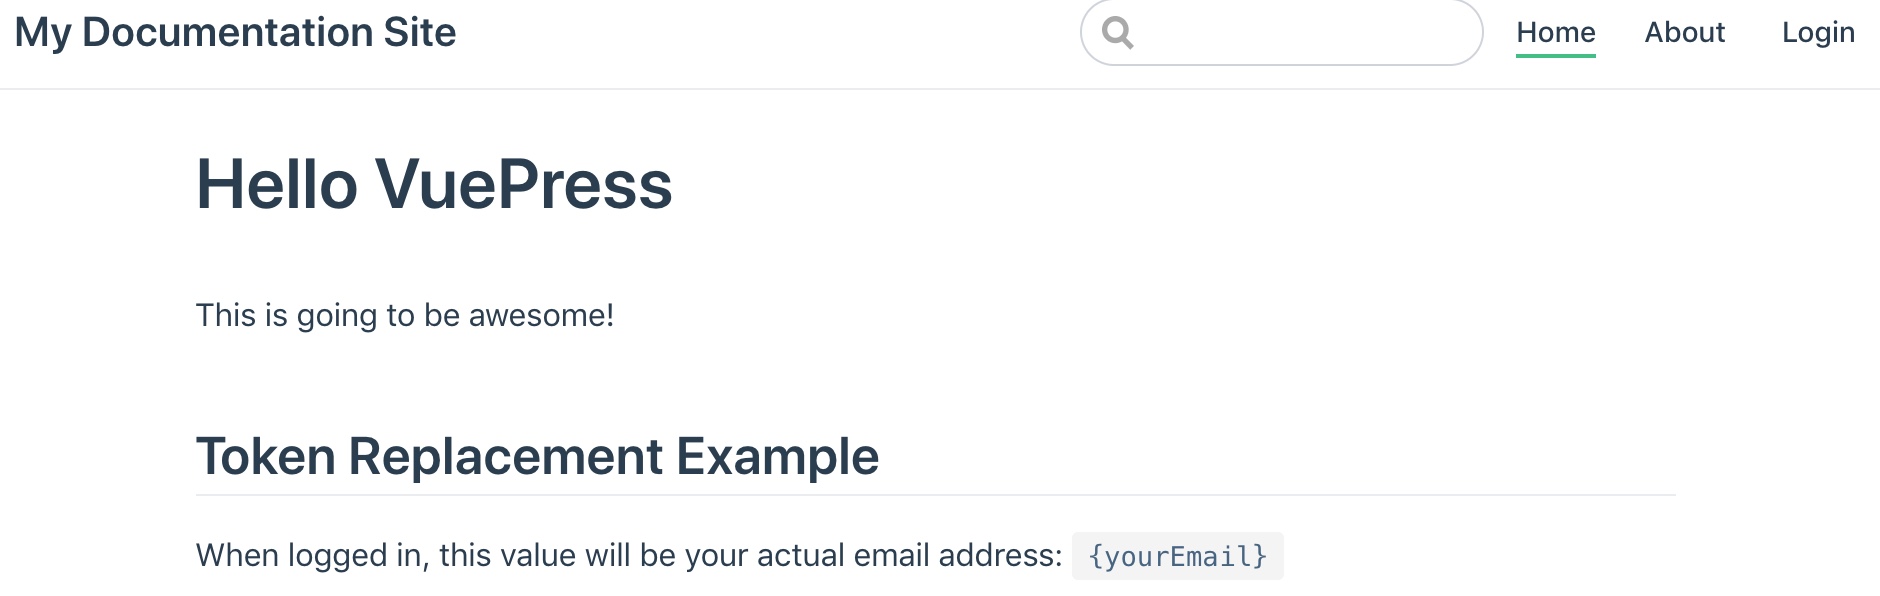Click the word 'awesome!' in the intro
The width and height of the screenshot is (1880, 596).
[541, 315]
